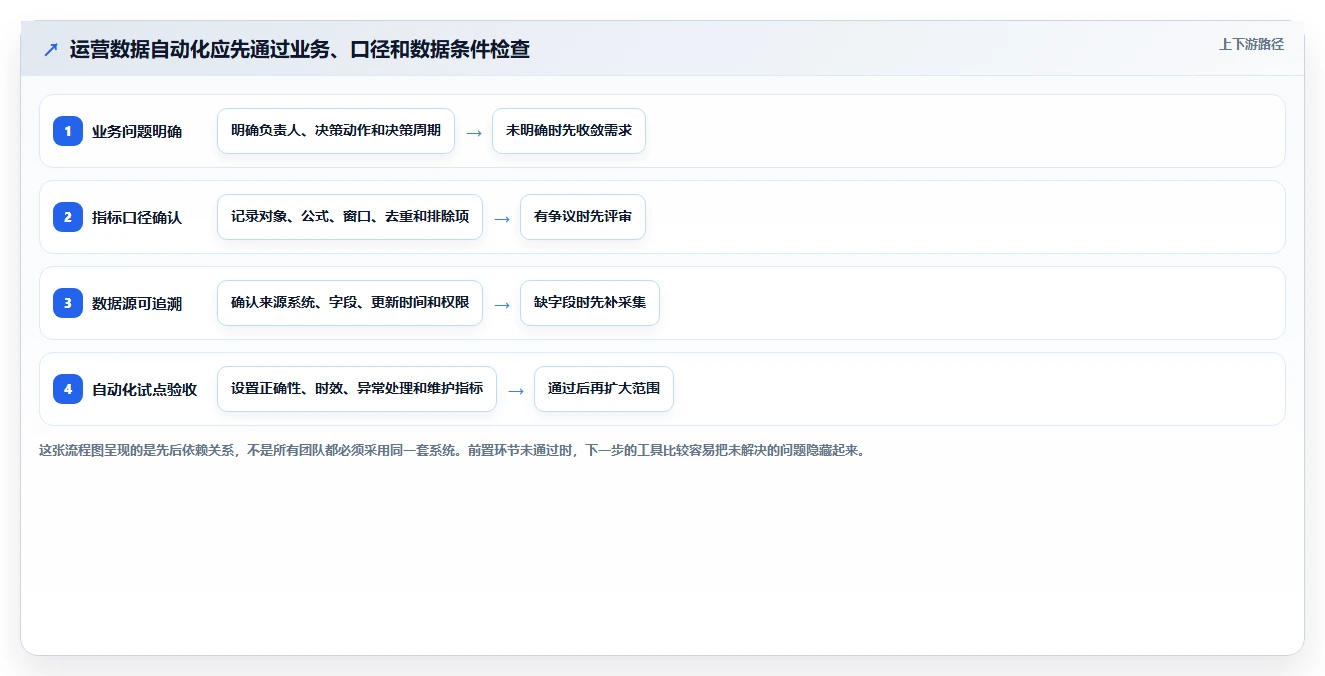
Task: Select step number 1 badge
Action: (68, 131)
